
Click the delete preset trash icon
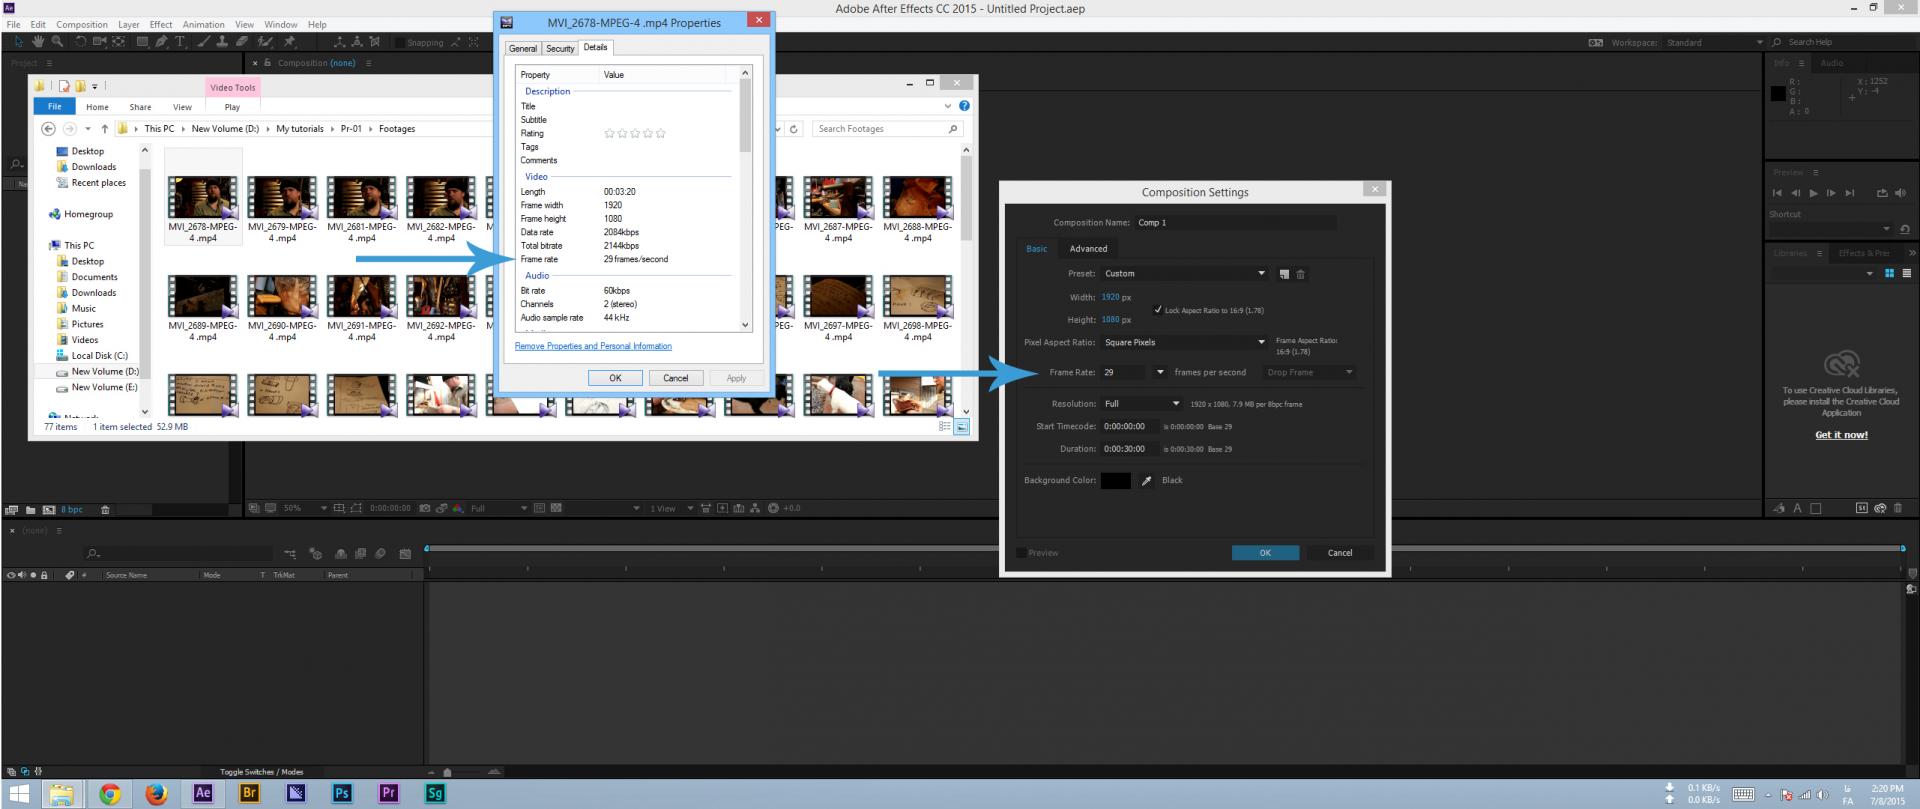(1301, 274)
